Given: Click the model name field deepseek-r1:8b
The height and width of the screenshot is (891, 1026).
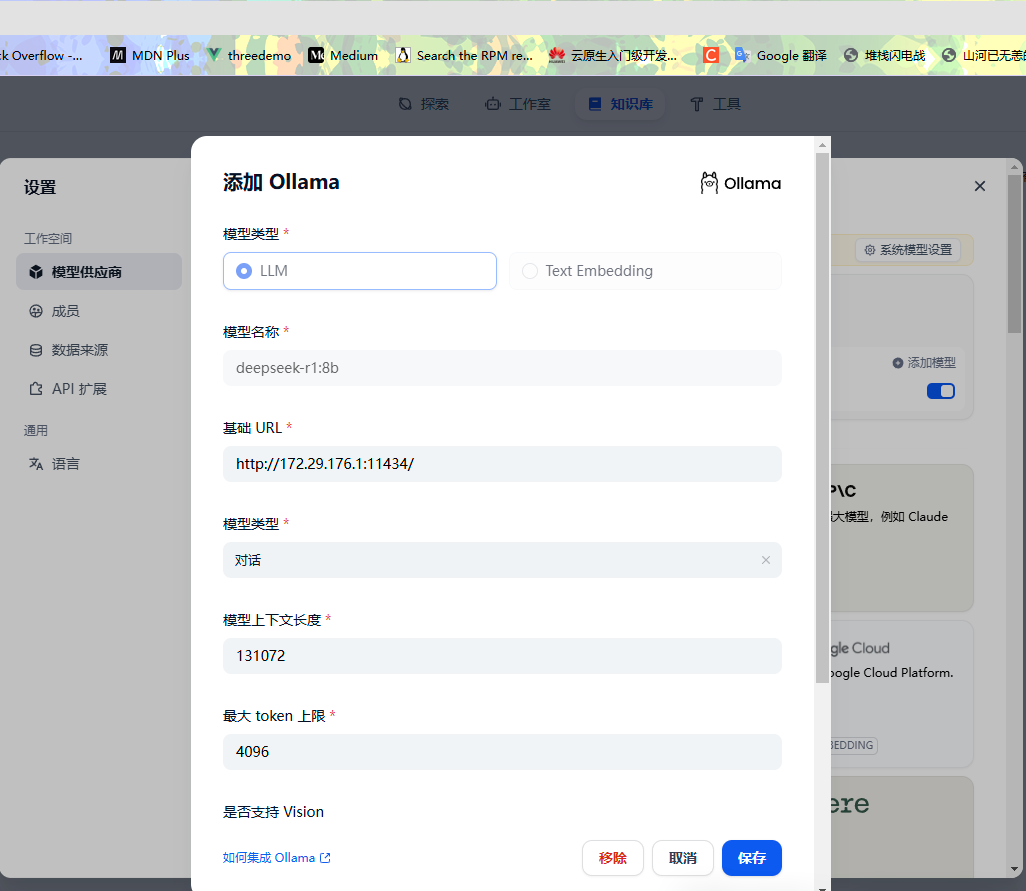Looking at the screenshot, I should tap(502, 368).
